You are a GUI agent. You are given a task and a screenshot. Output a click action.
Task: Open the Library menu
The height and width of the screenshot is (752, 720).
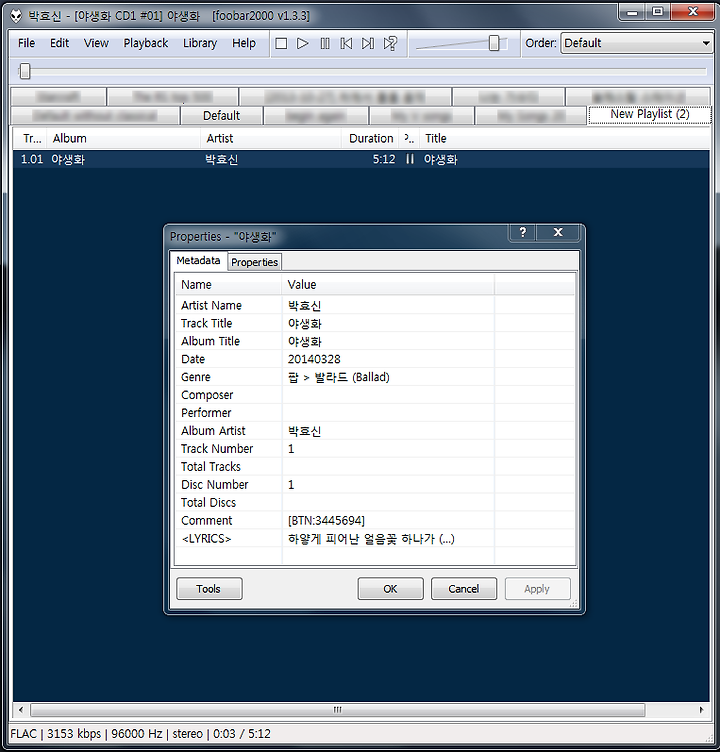coord(200,43)
